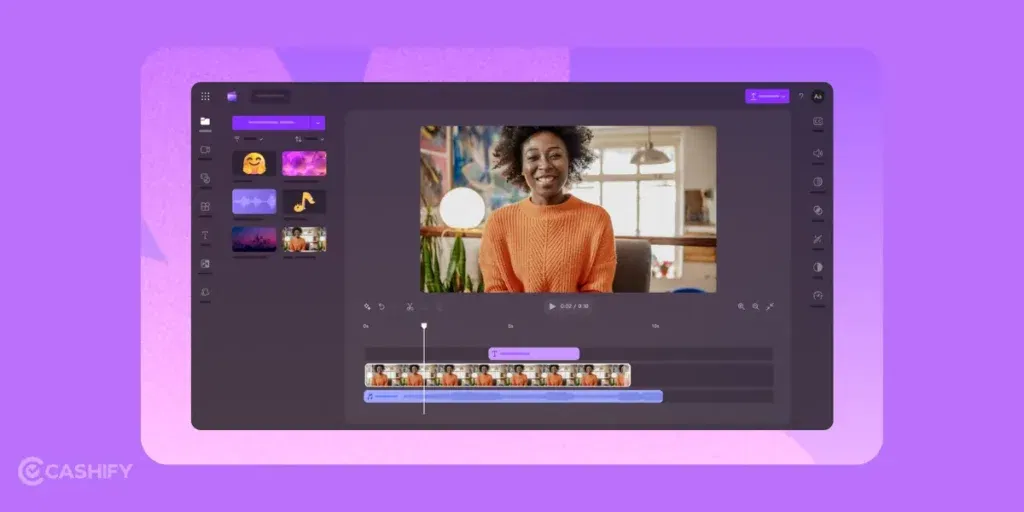Screen dimensions: 1024x512
Task: Select the video clip on timeline
Action: [498, 376]
